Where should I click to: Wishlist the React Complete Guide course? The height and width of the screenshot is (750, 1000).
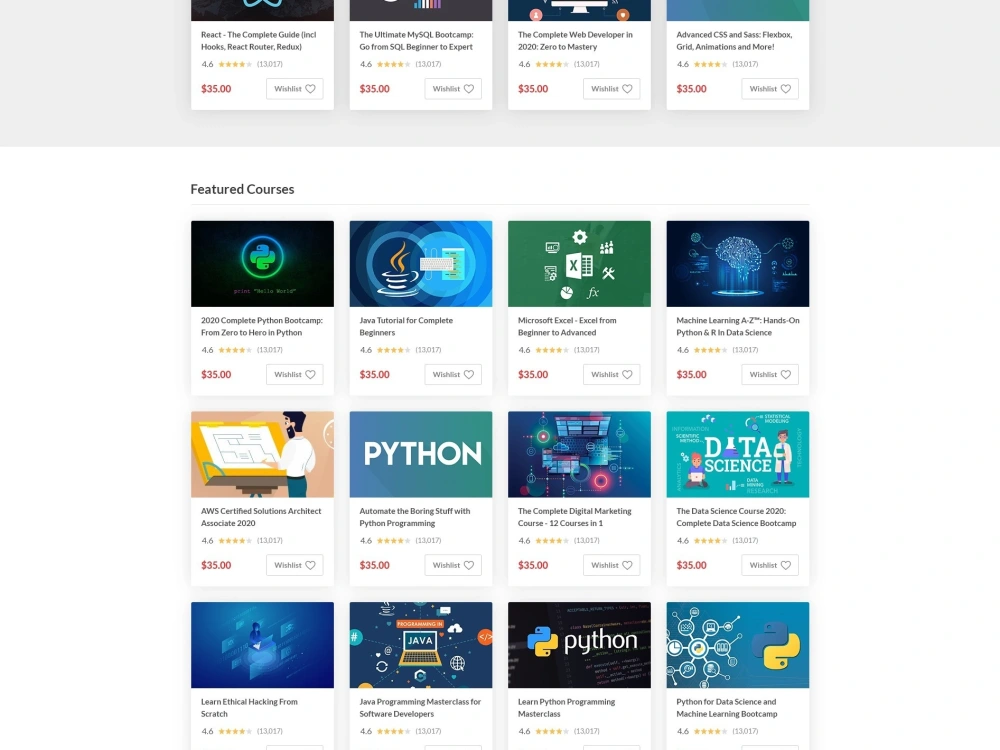[295, 89]
